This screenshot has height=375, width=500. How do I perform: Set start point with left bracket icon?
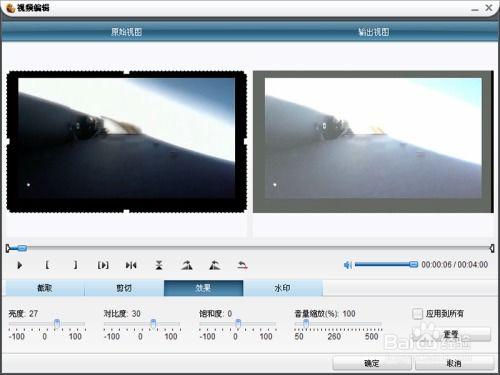coord(47,265)
